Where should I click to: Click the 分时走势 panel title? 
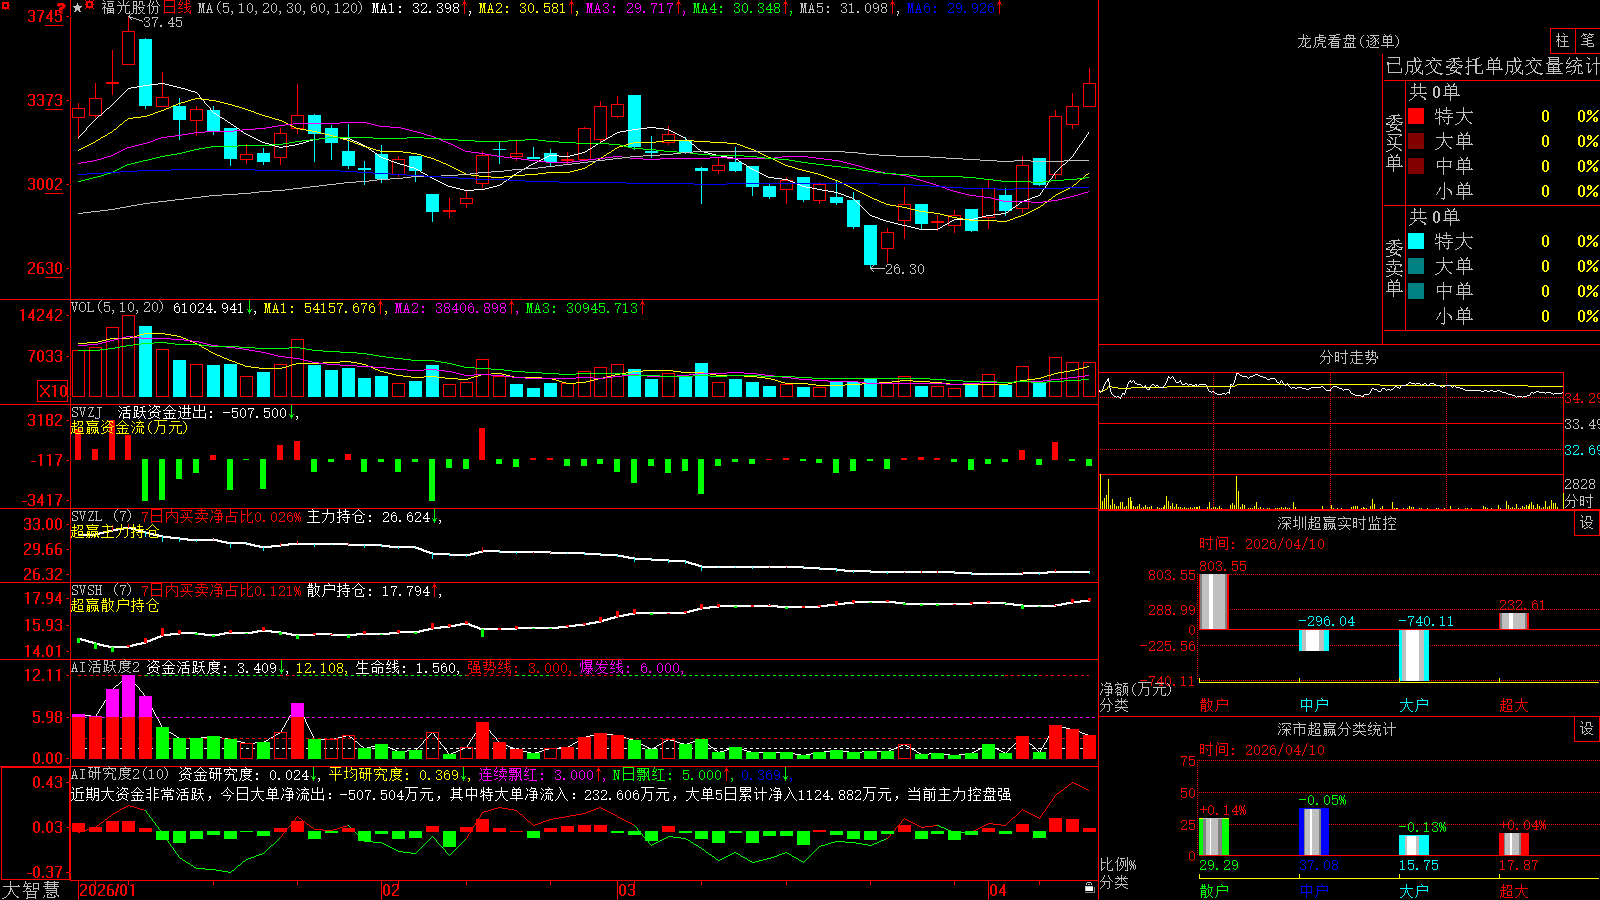click(x=1348, y=357)
